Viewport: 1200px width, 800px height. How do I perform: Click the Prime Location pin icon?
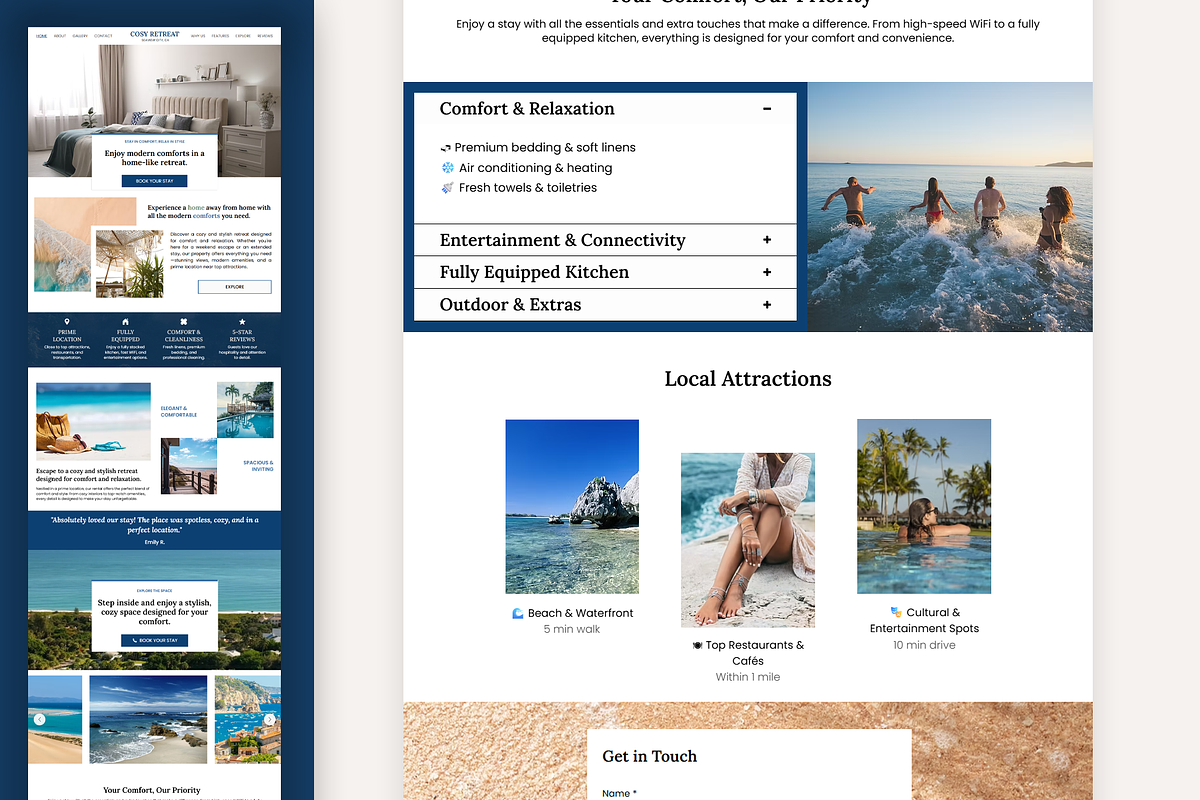click(67, 322)
